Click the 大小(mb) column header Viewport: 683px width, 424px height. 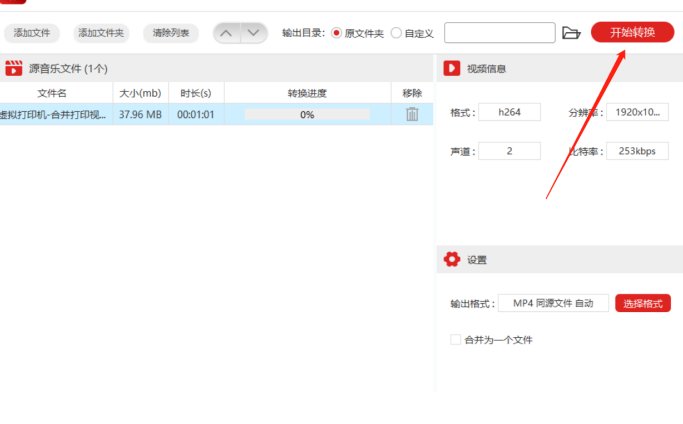(x=140, y=93)
